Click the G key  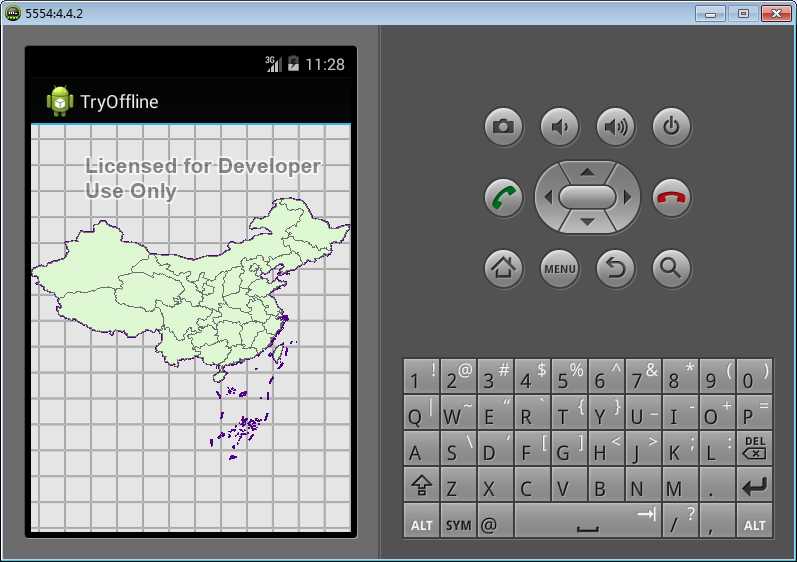[569, 448]
